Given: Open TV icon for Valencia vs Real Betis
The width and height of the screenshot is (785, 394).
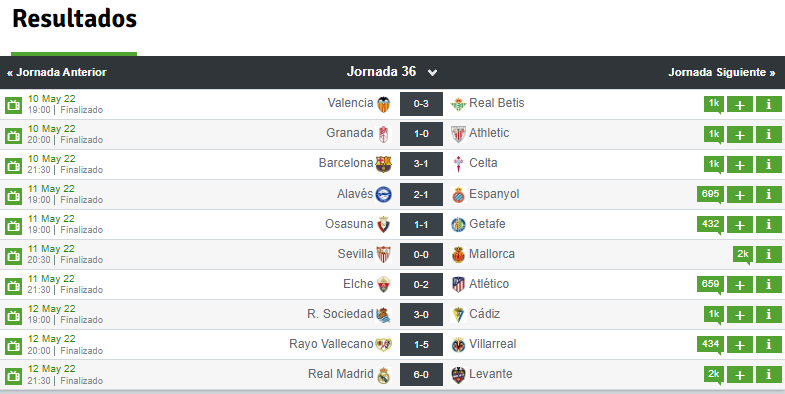Looking at the screenshot, I should [14, 105].
